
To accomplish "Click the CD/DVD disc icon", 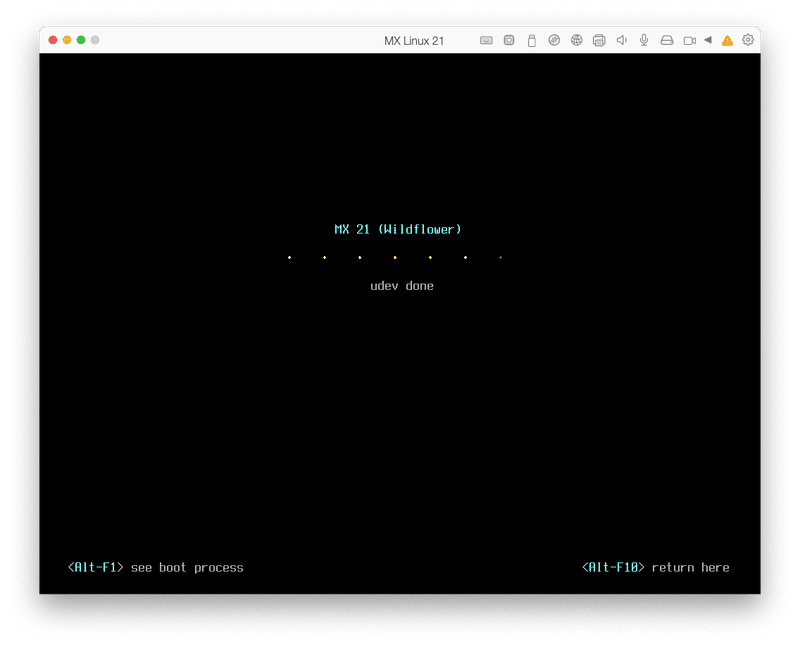I will click(x=554, y=40).
